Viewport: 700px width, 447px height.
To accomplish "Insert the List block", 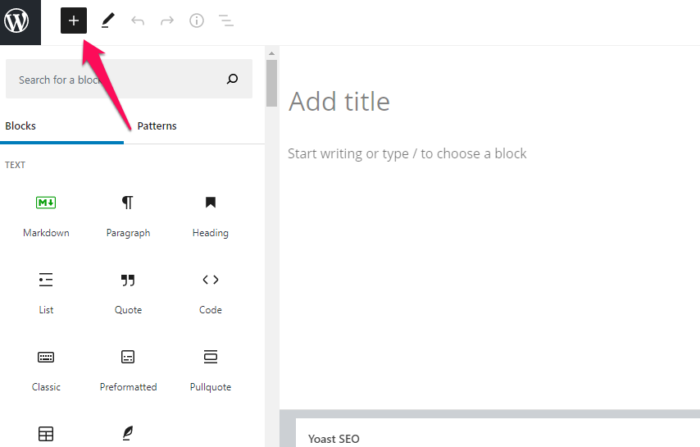I will tap(46, 292).
